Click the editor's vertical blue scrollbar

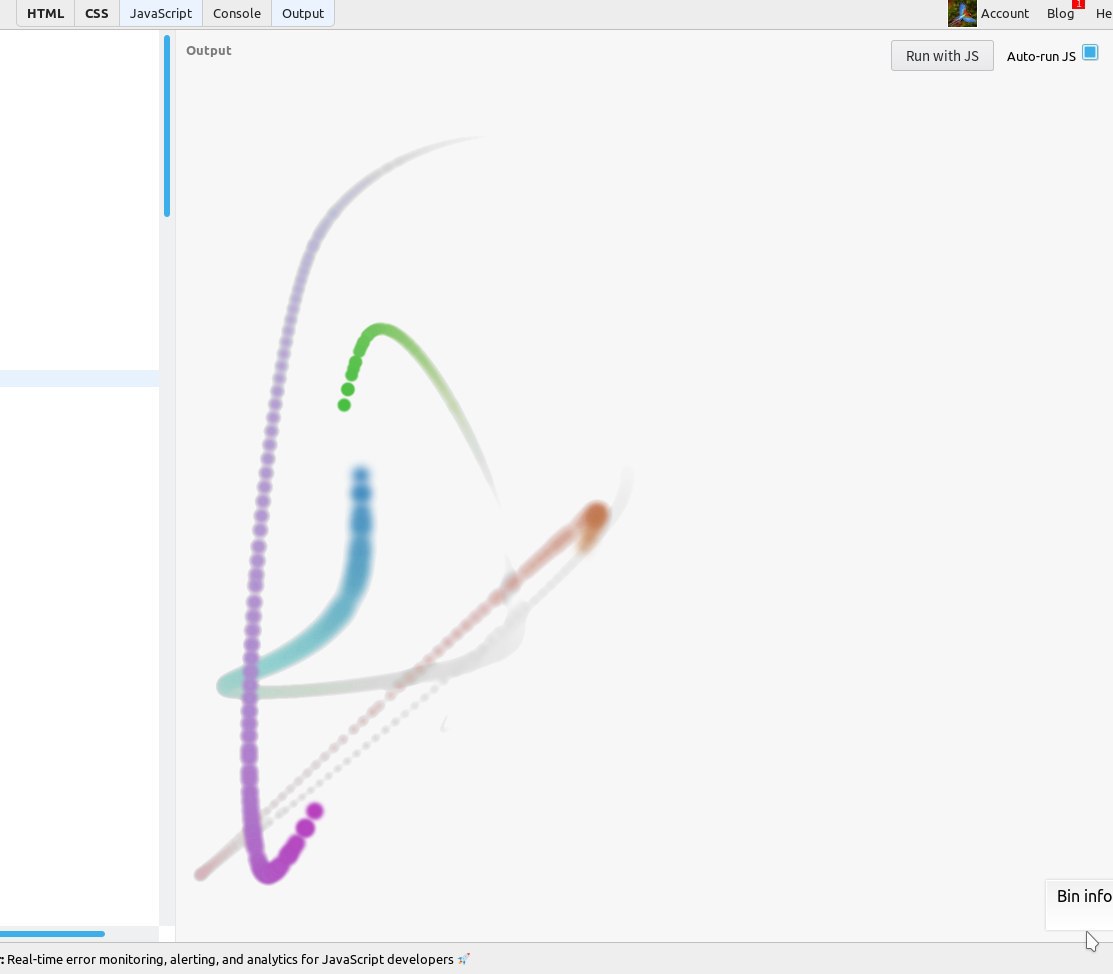pyautogui.click(x=167, y=126)
